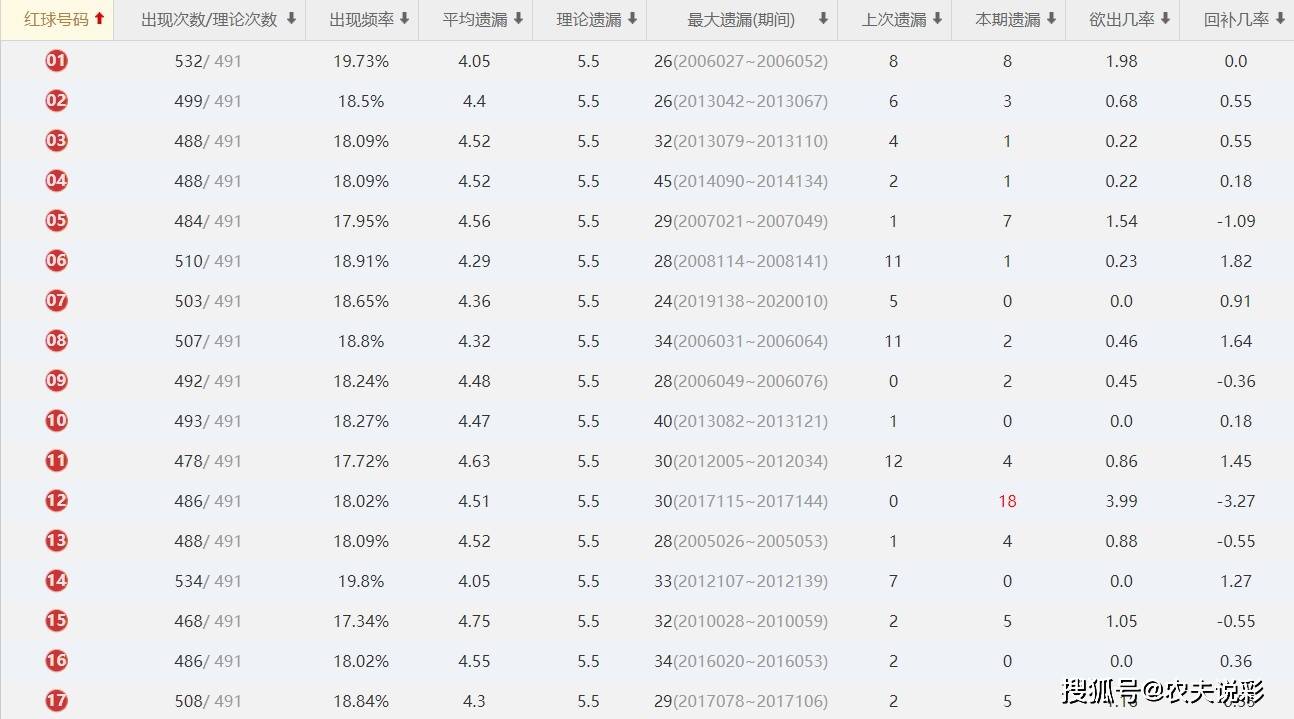The height and width of the screenshot is (719, 1294).
Task: Click period range 2014090~2014134 in row 04
Action: tap(750, 181)
